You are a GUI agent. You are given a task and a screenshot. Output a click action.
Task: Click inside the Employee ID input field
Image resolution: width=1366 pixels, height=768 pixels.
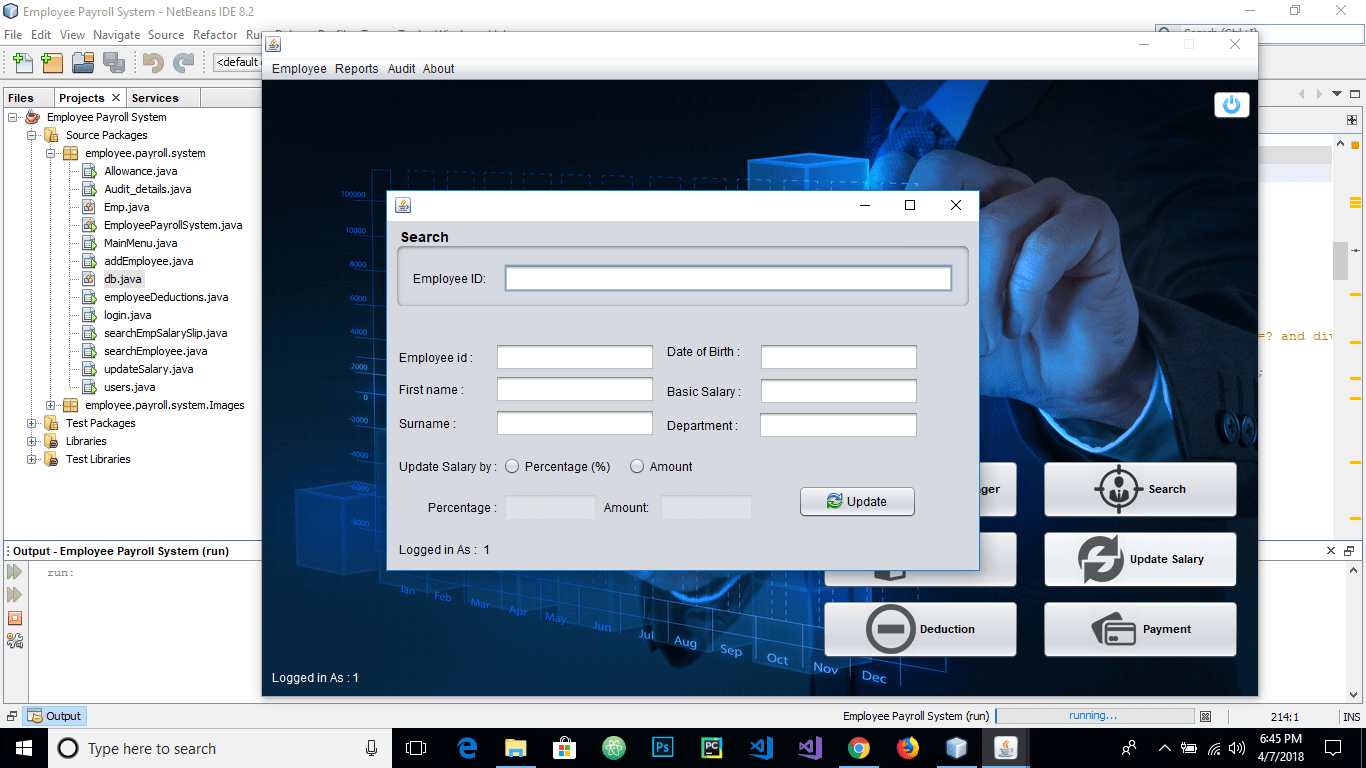[728, 277]
